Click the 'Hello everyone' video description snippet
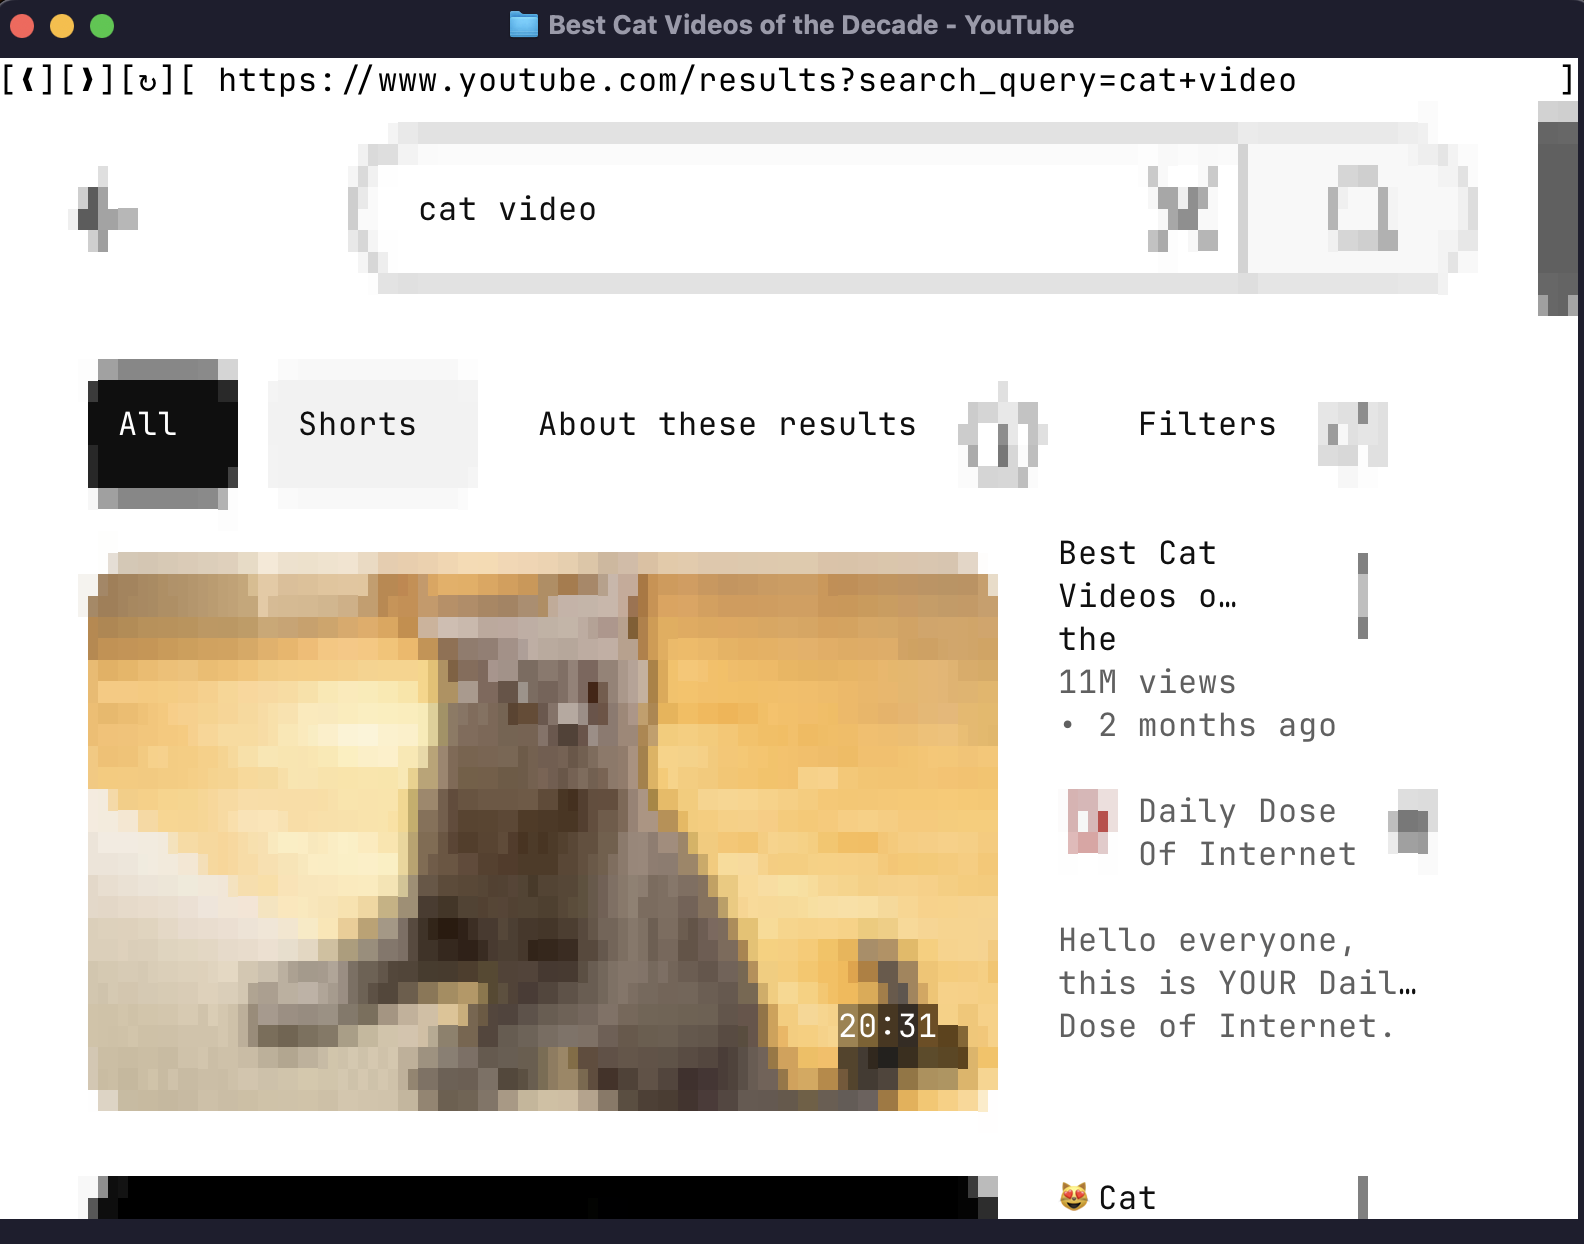This screenshot has height=1244, width=1584. click(x=1237, y=983)
